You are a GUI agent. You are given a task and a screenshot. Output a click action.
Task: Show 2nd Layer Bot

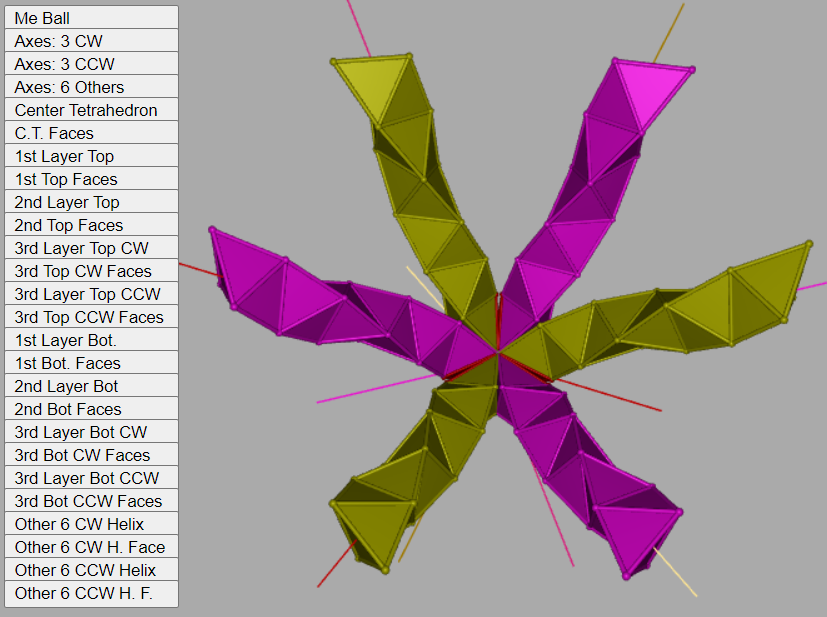point(91,386)
